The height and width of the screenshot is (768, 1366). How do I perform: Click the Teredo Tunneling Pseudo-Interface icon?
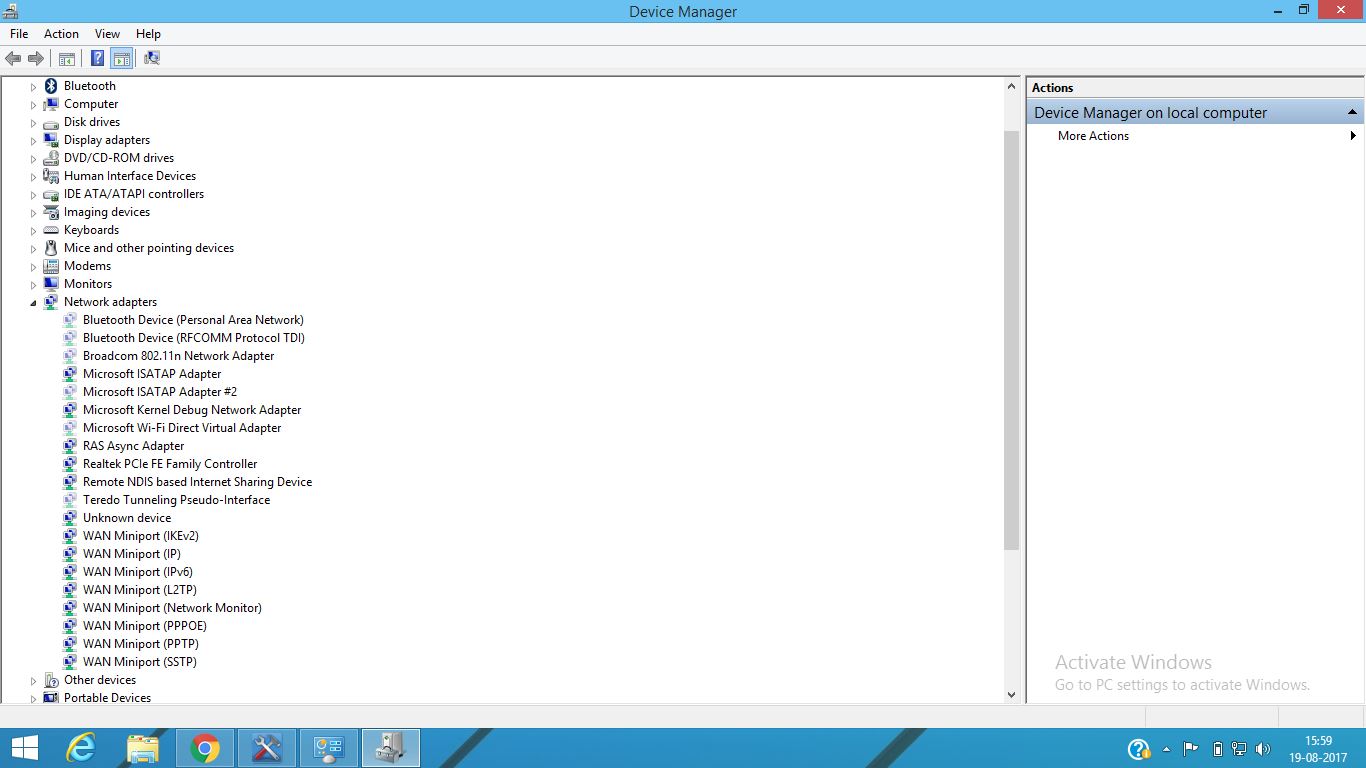click(70, 500)
